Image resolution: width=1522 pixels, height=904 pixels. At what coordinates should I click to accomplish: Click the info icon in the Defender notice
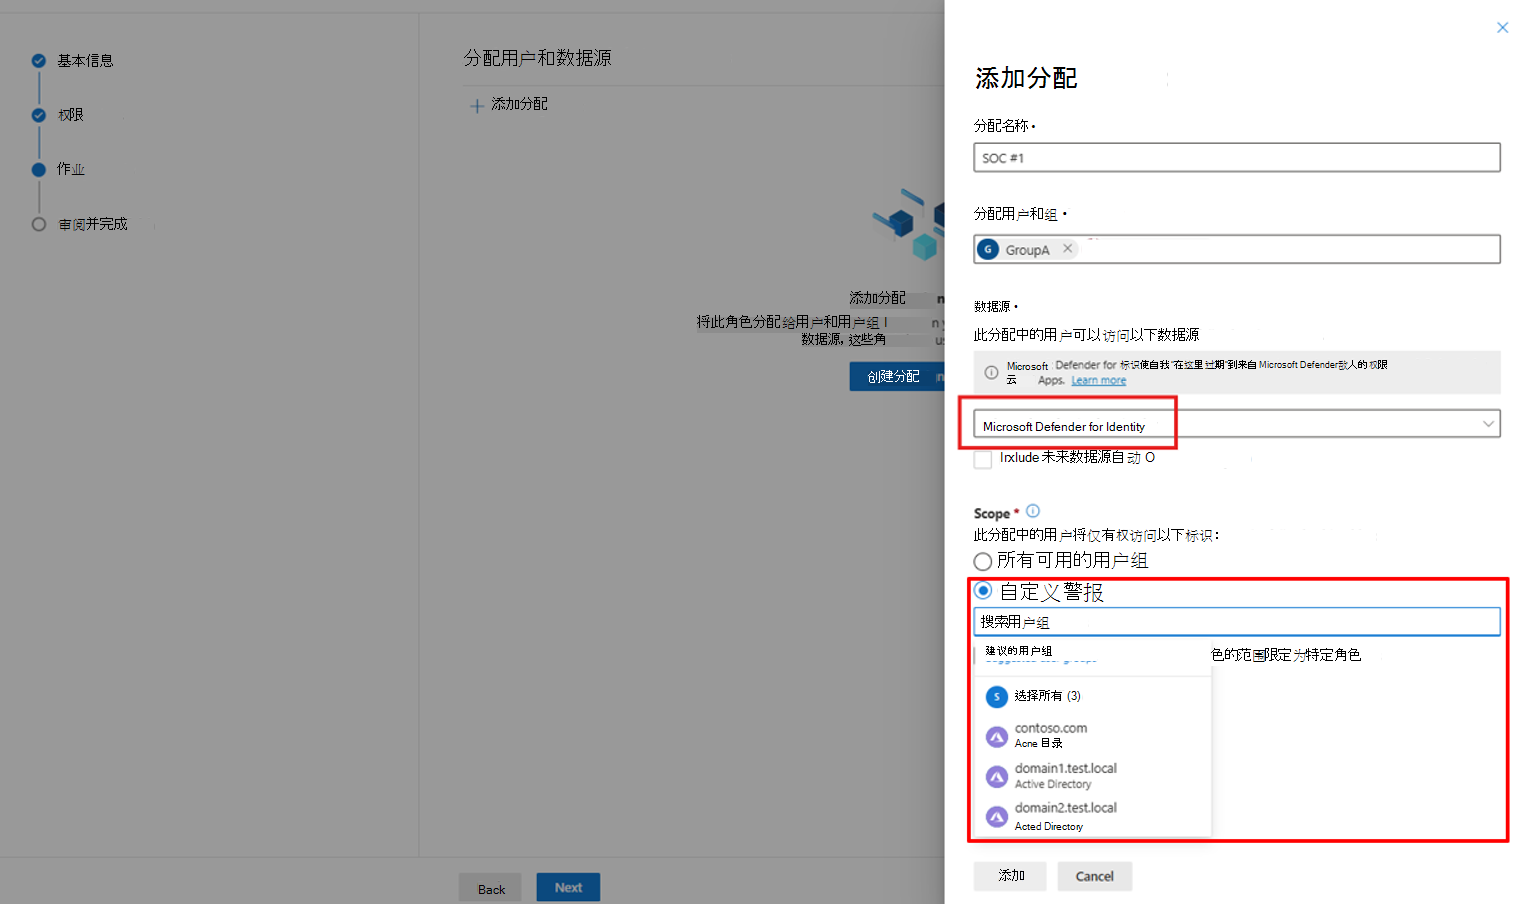(x=991, y=372)
